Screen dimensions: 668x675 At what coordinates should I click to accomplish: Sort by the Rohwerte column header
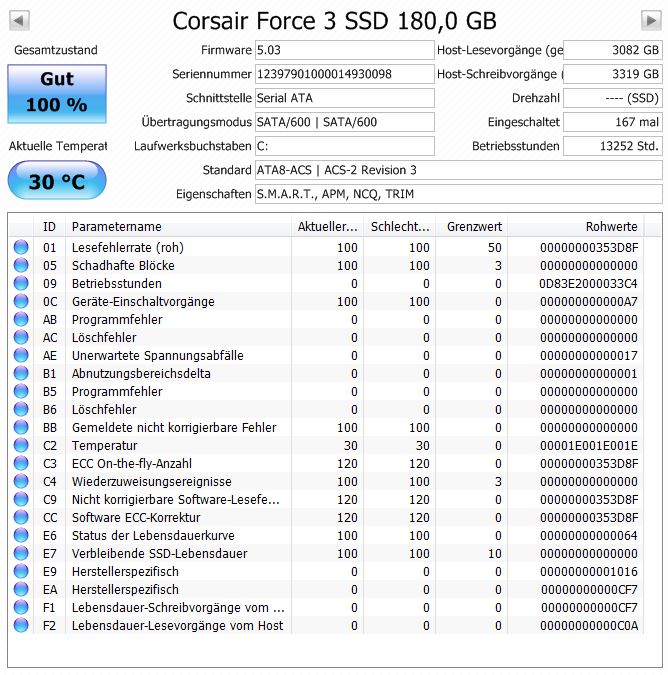coord(576,226)
